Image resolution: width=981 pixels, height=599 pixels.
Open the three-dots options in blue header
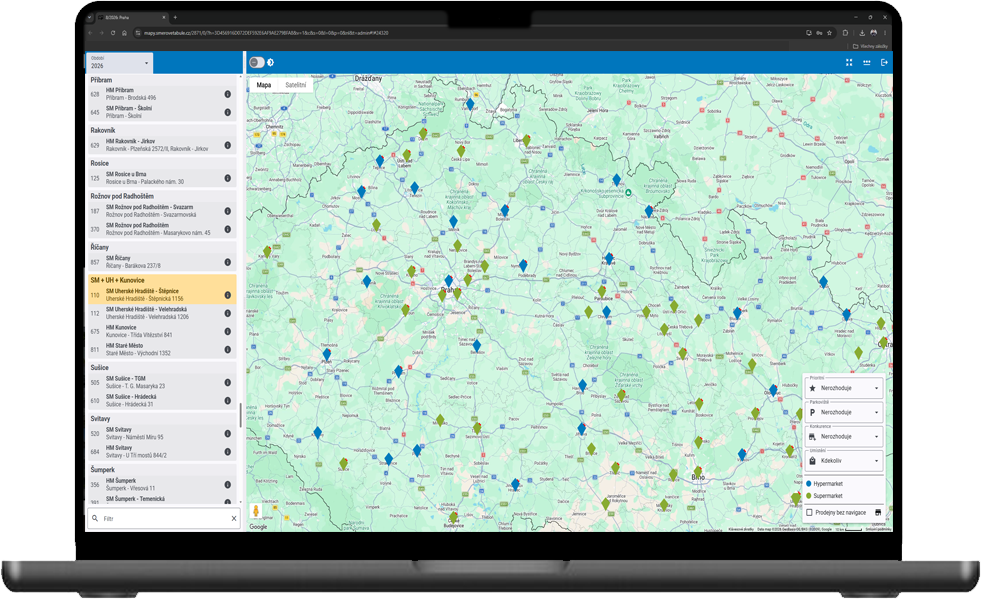867,63
